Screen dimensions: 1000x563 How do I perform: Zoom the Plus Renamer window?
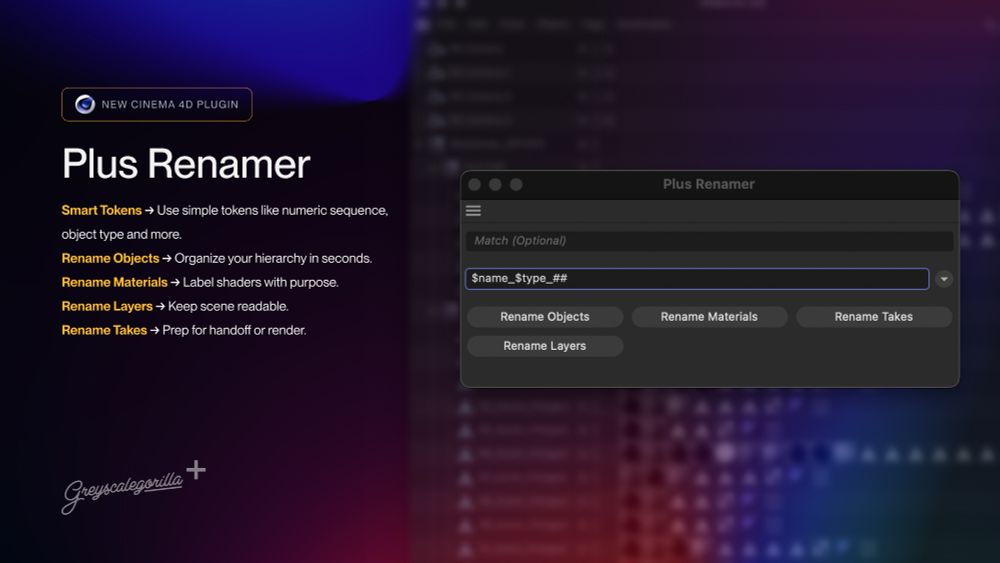[516, 184]
